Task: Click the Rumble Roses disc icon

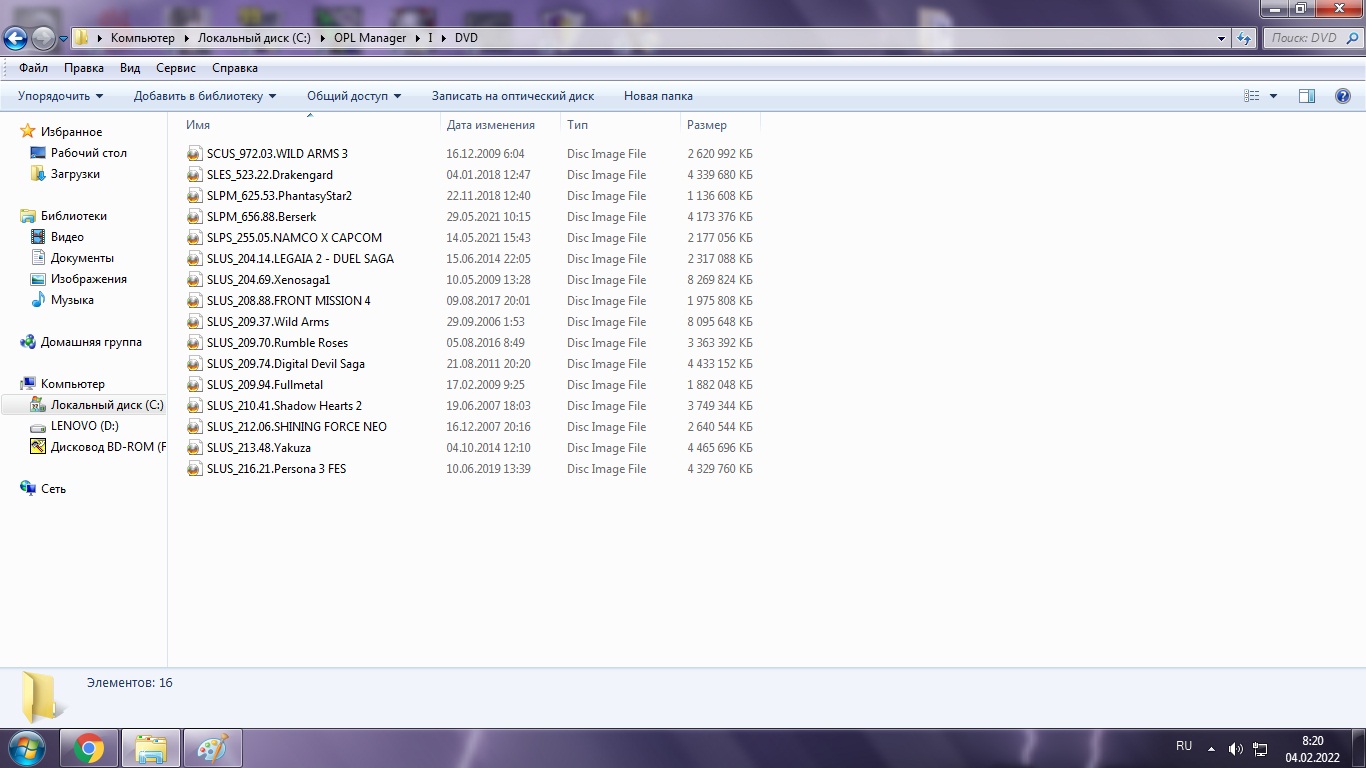Action: [x=194, y=343]
